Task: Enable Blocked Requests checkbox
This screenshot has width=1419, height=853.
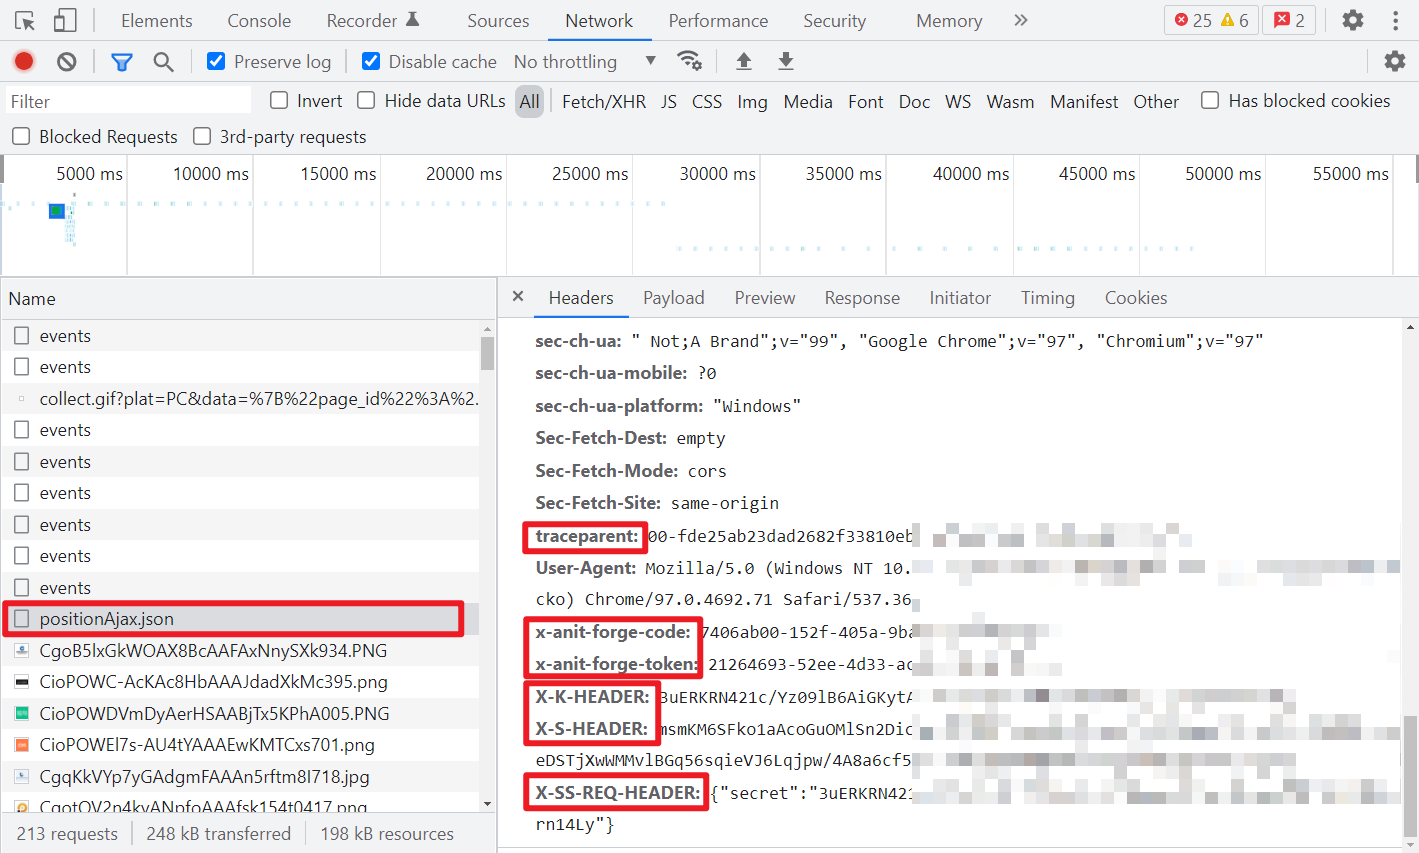Action: pos(20,136)
